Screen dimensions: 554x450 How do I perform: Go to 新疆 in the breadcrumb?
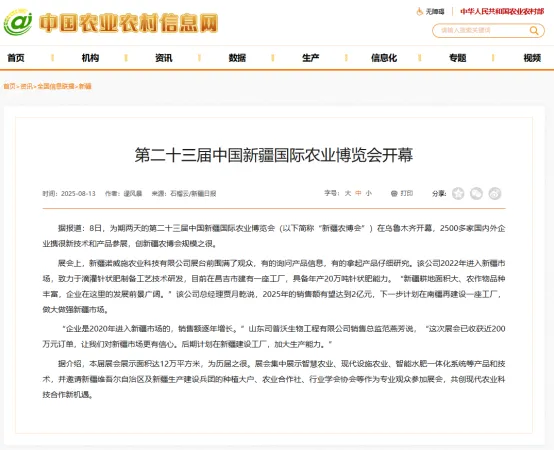pyautogui.click(x=85, y=86)
